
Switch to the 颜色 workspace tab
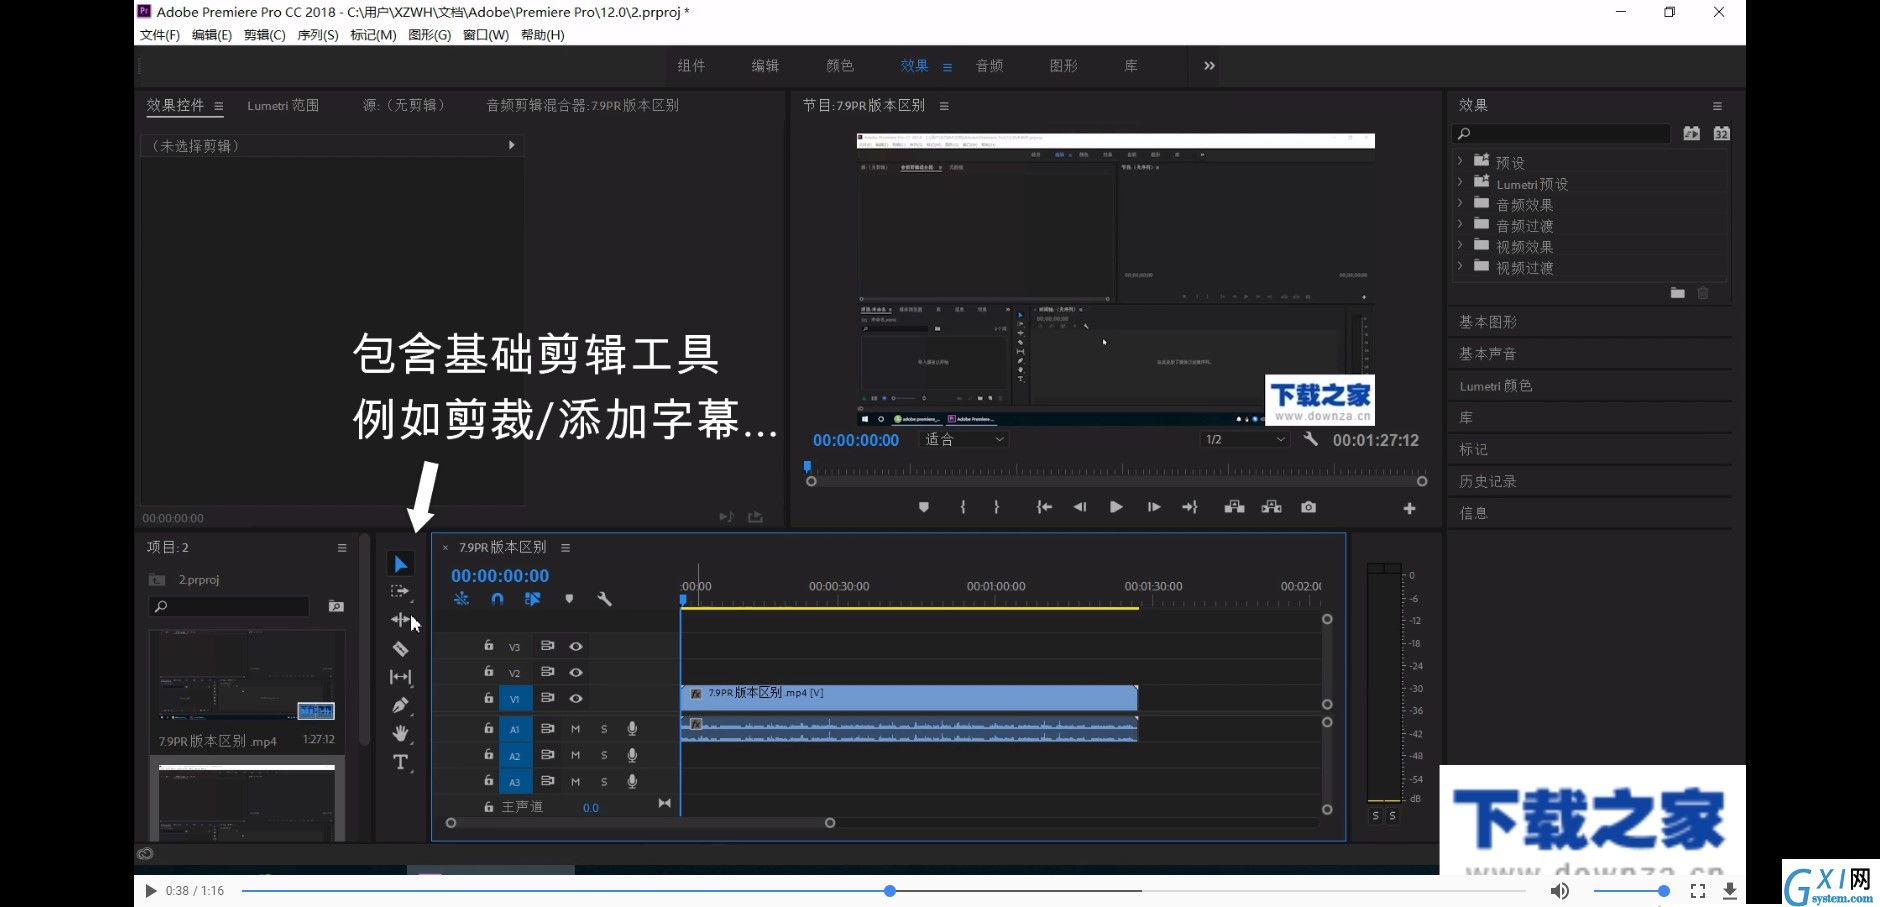840,65
